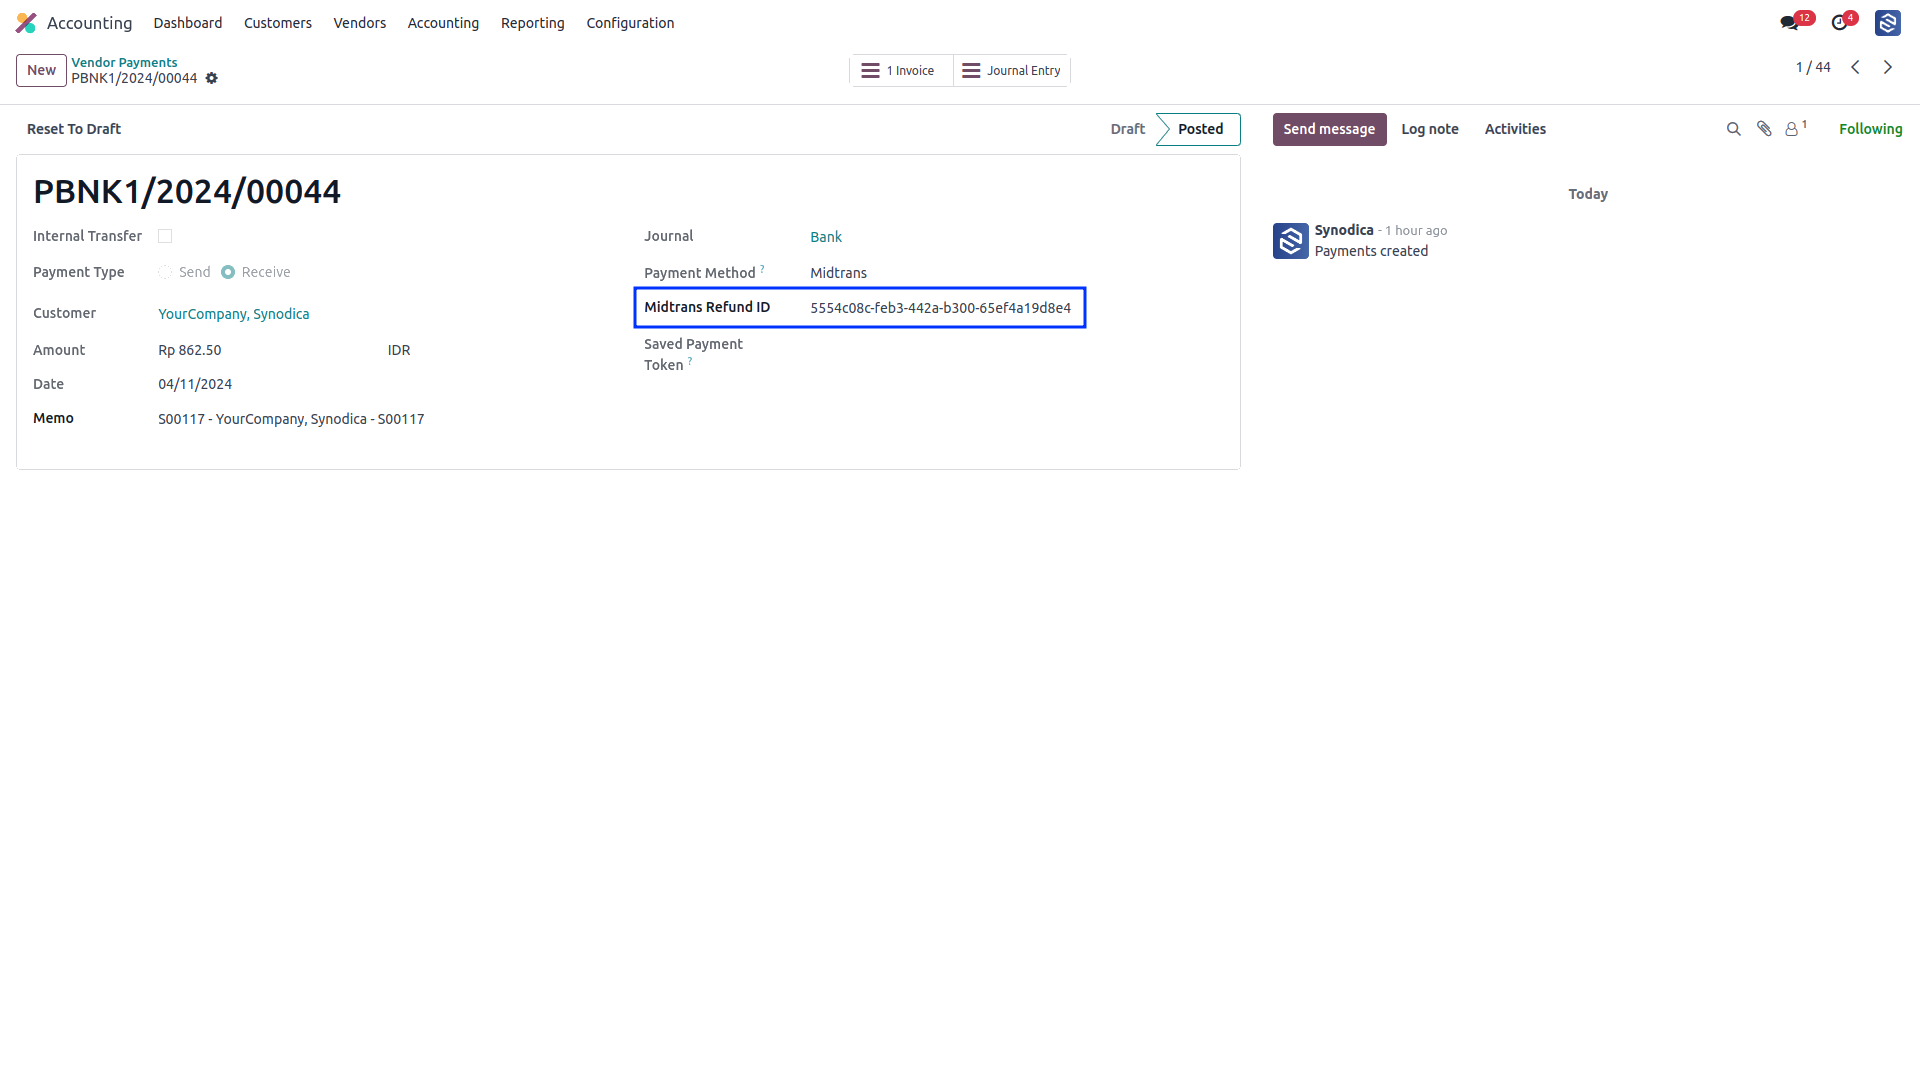1920x1080 pixels.
Task: Go to next record arrow
Action: pos(1888,68)
